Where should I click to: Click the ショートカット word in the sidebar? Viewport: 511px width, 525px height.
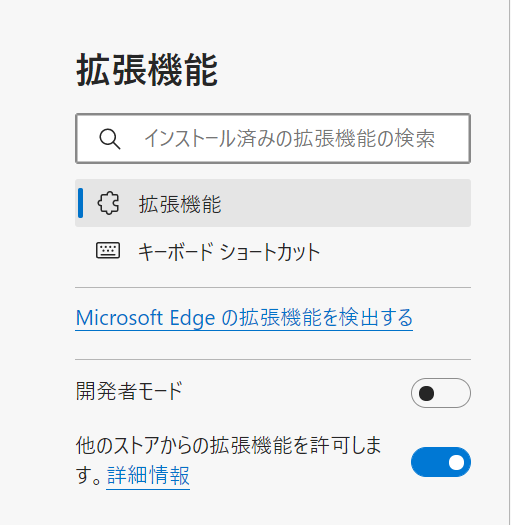[270, 252]
